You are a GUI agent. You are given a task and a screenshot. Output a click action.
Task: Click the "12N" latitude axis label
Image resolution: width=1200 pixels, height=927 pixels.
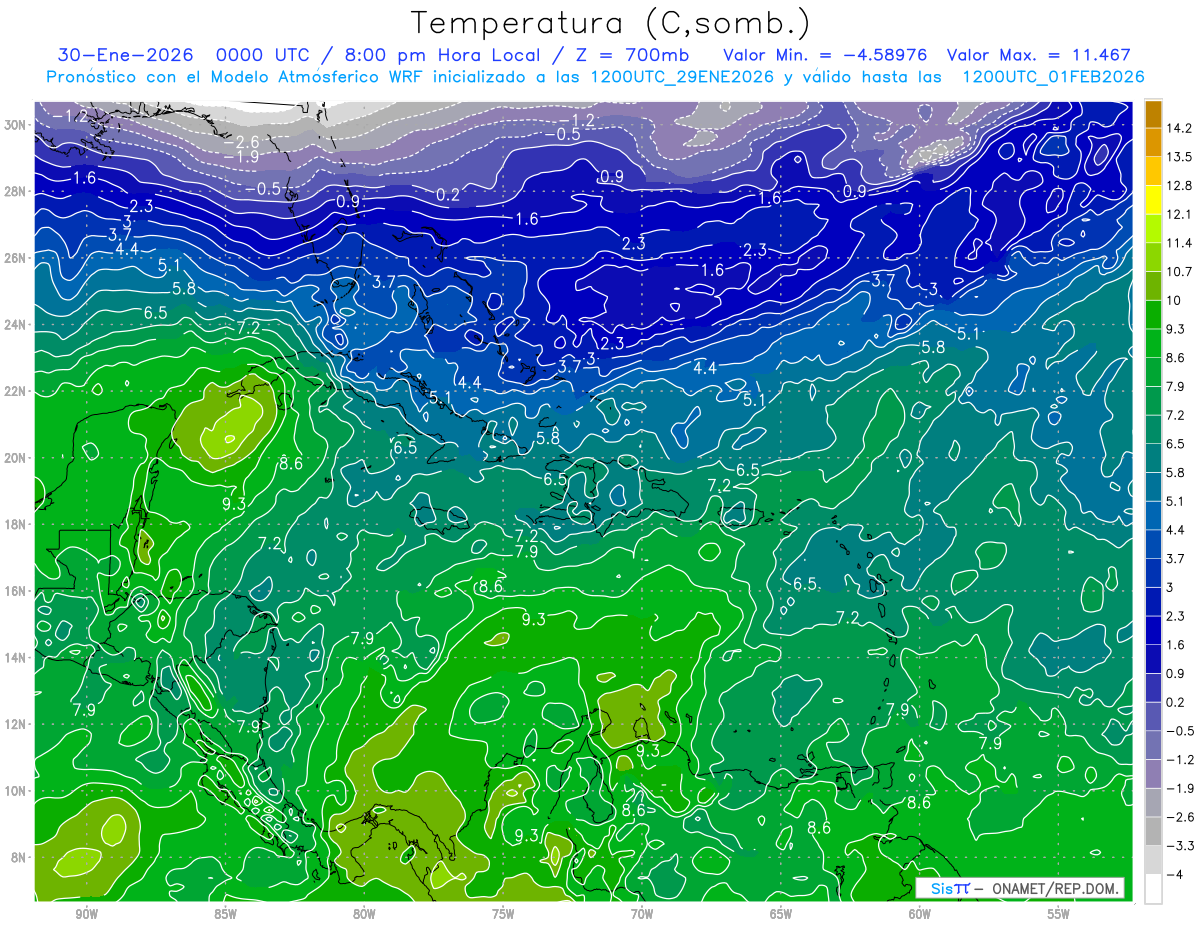[x=17, y=724]
